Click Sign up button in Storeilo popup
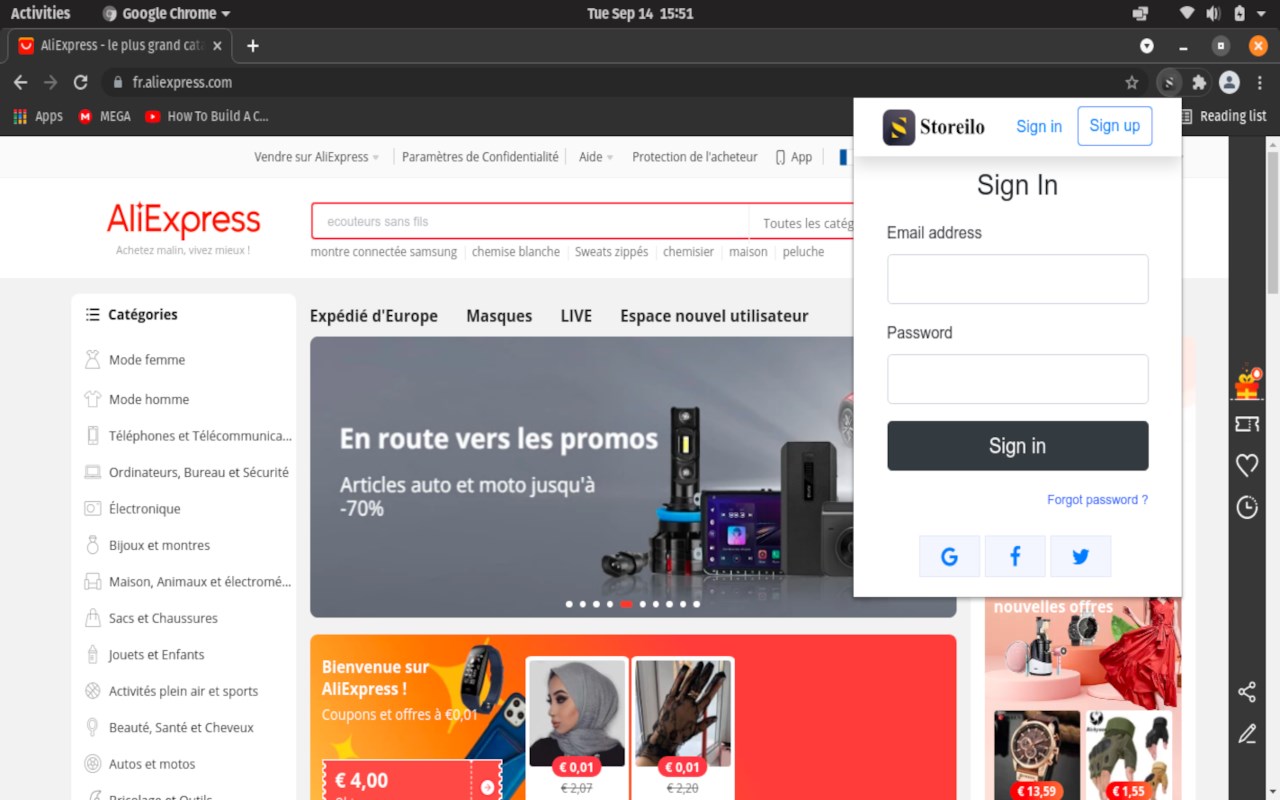Viewport: 1280px width, 800px height. coord(1115,126)
